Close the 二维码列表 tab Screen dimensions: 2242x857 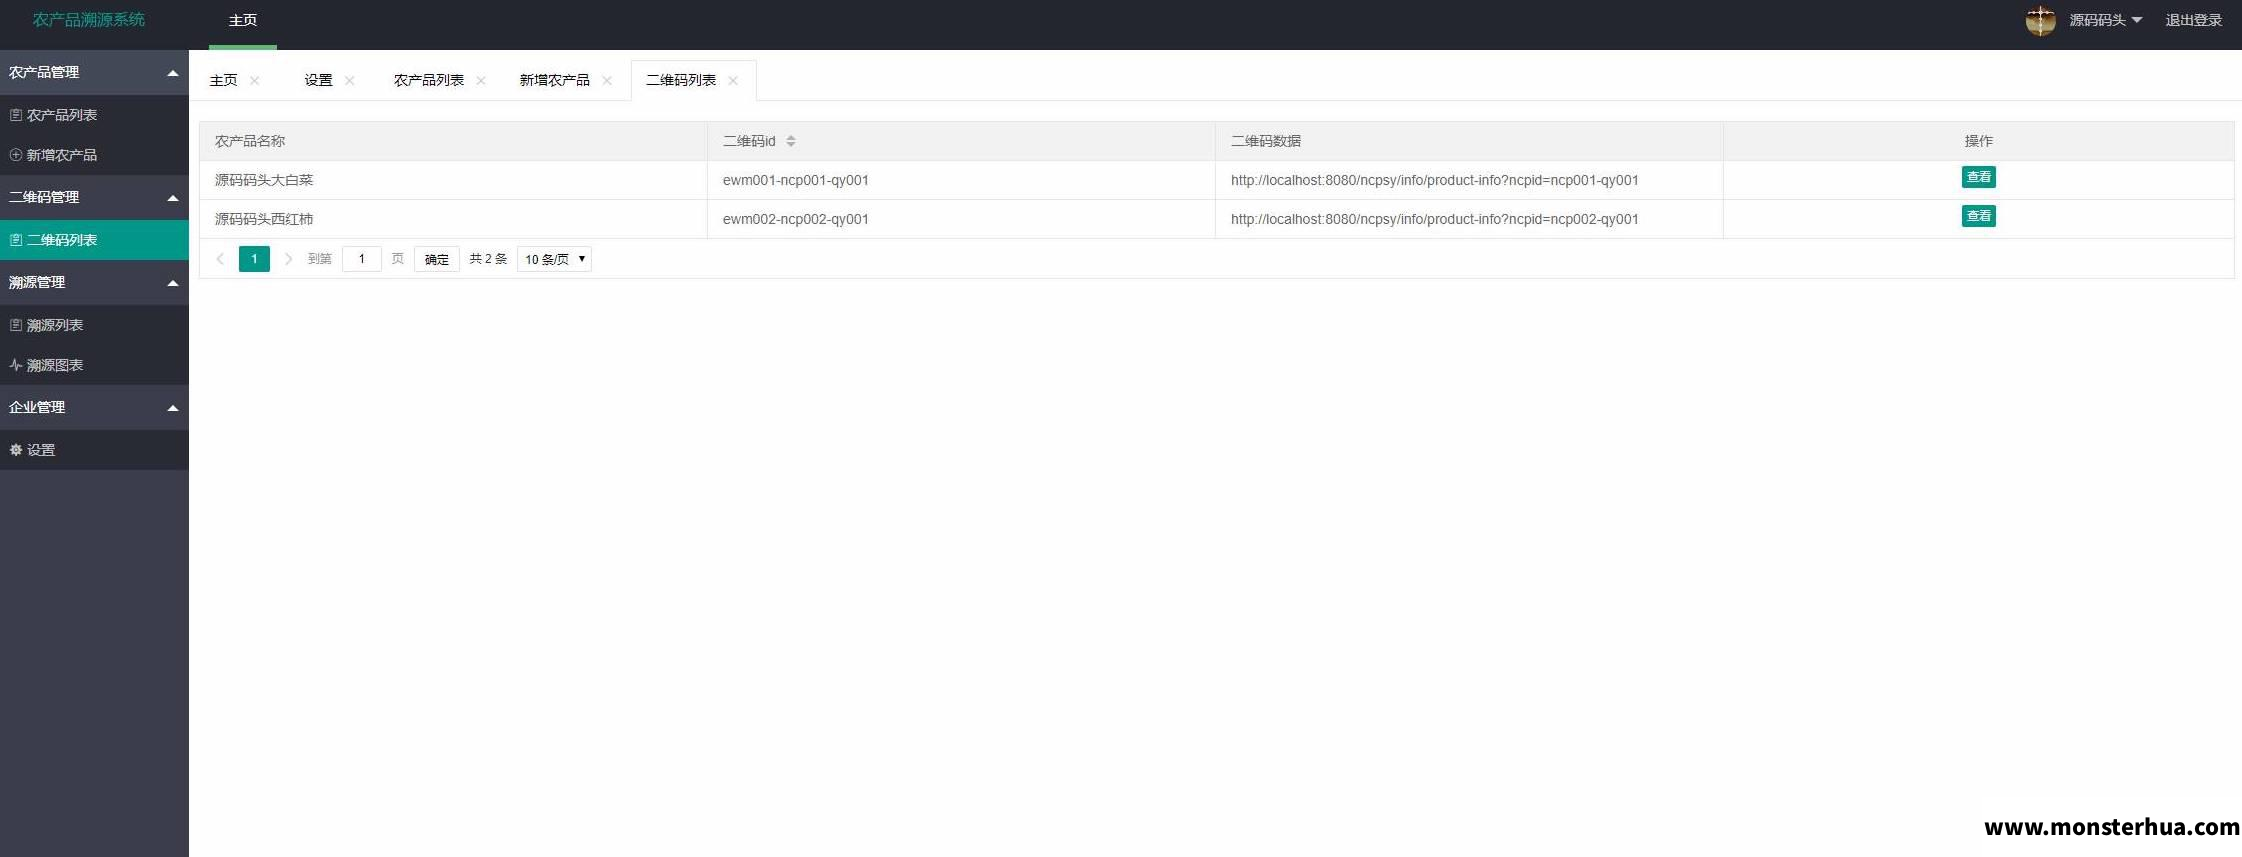733,81
